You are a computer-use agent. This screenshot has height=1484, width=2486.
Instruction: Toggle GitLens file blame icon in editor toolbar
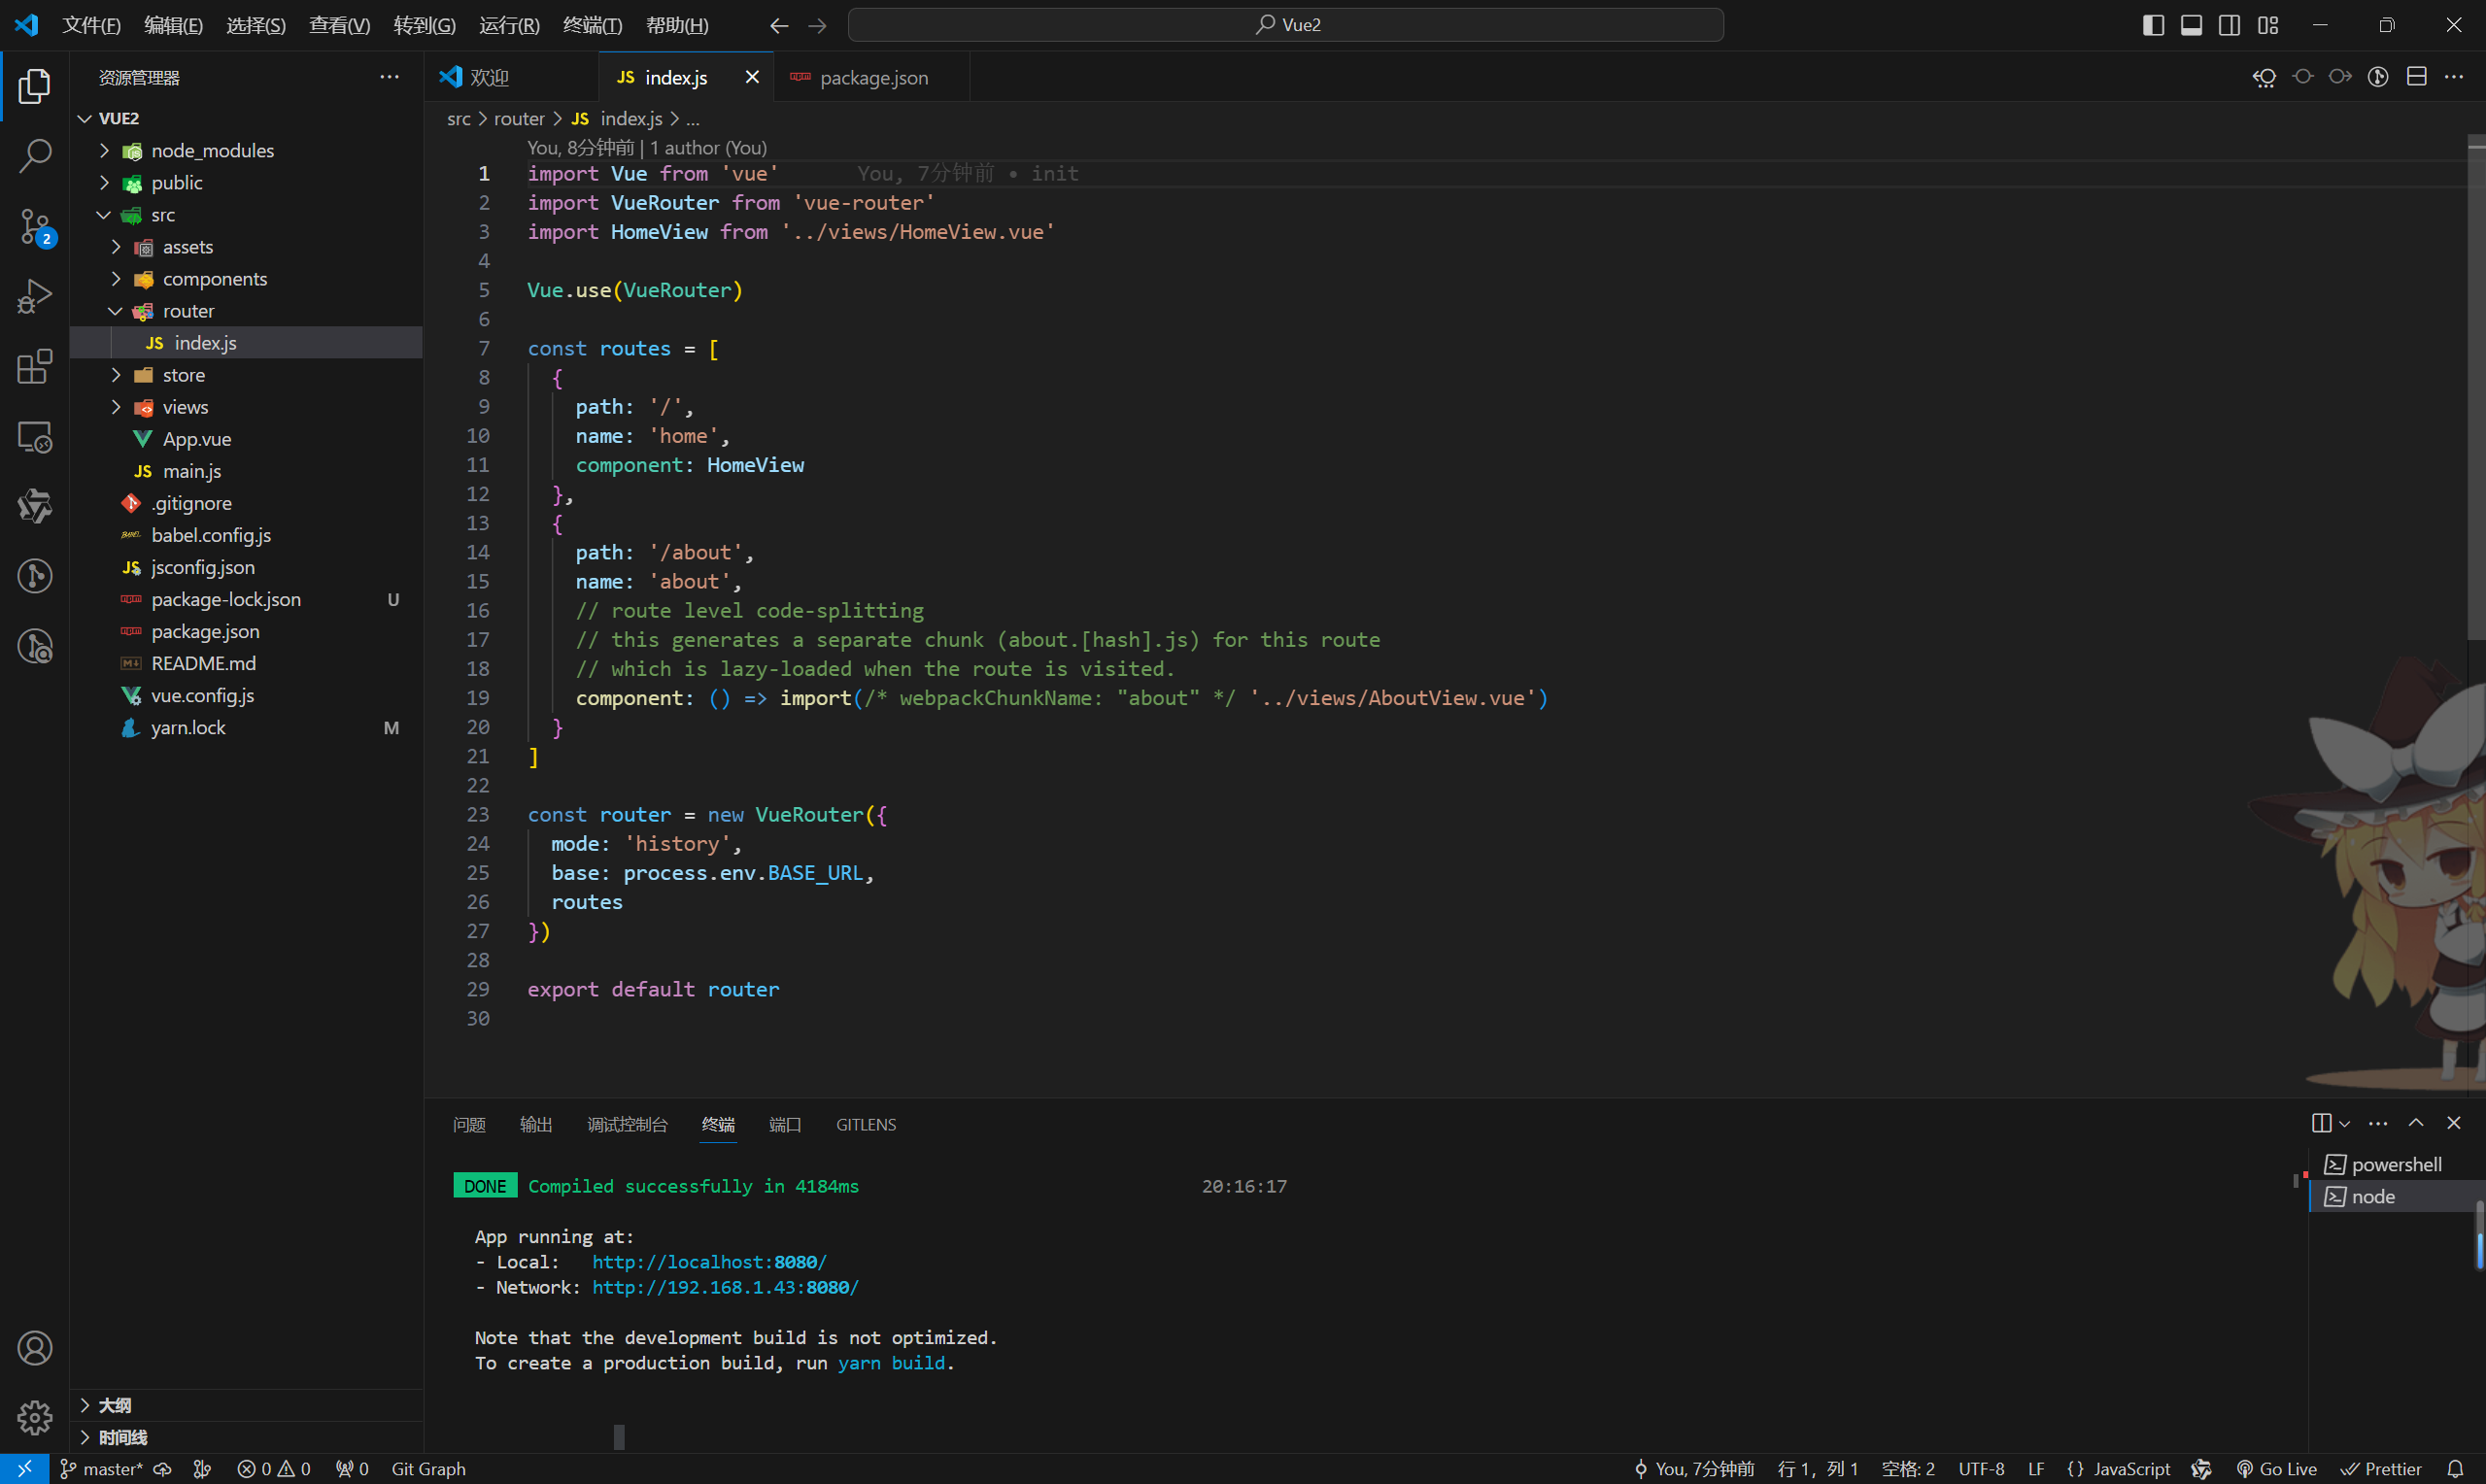2378,77
